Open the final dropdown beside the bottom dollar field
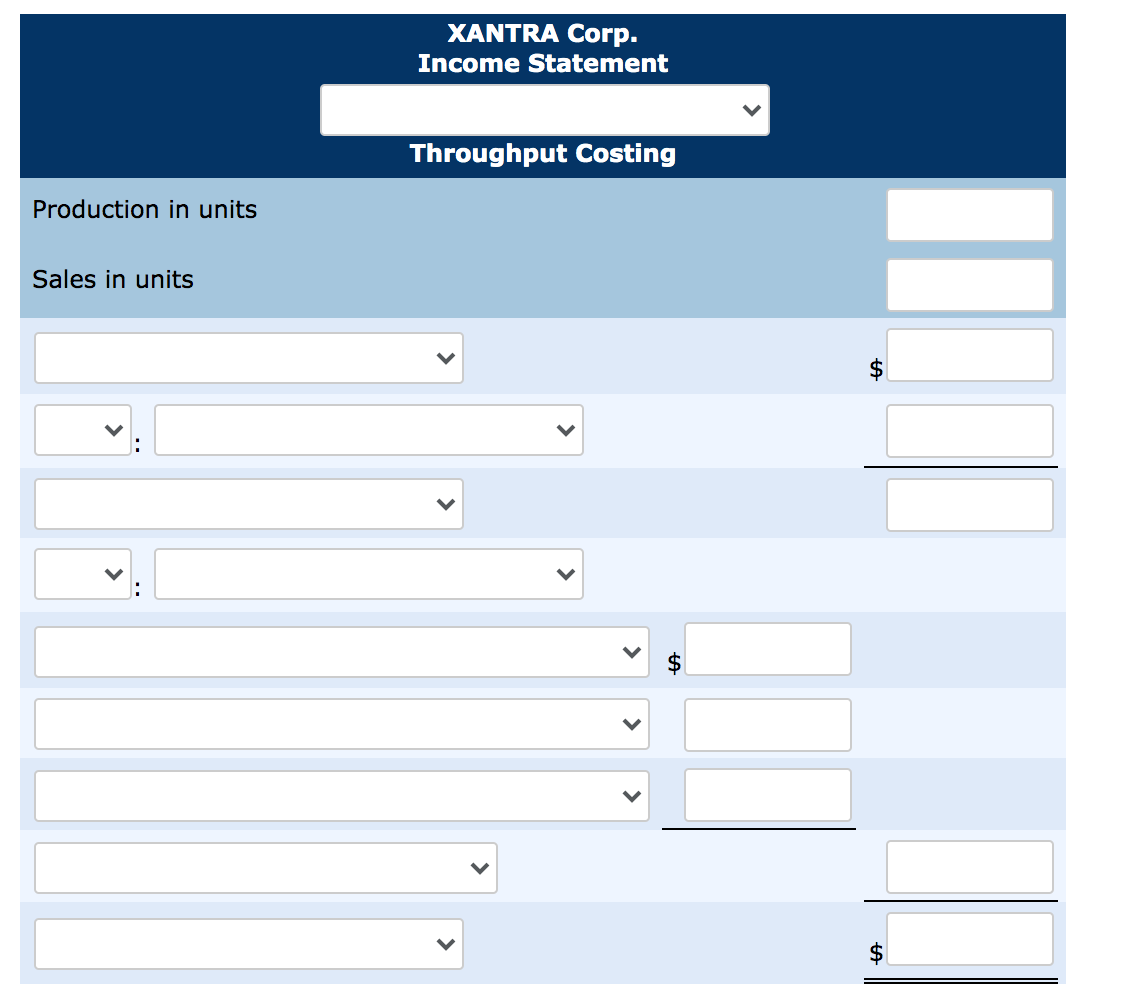Screen dimensions: 1132x998 coord(249,943)
